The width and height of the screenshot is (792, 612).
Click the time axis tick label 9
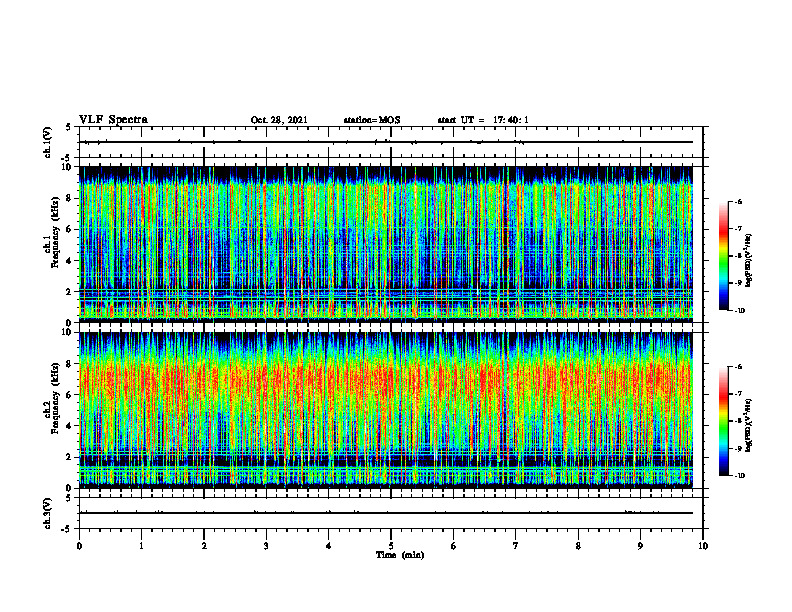coord(640,546)
